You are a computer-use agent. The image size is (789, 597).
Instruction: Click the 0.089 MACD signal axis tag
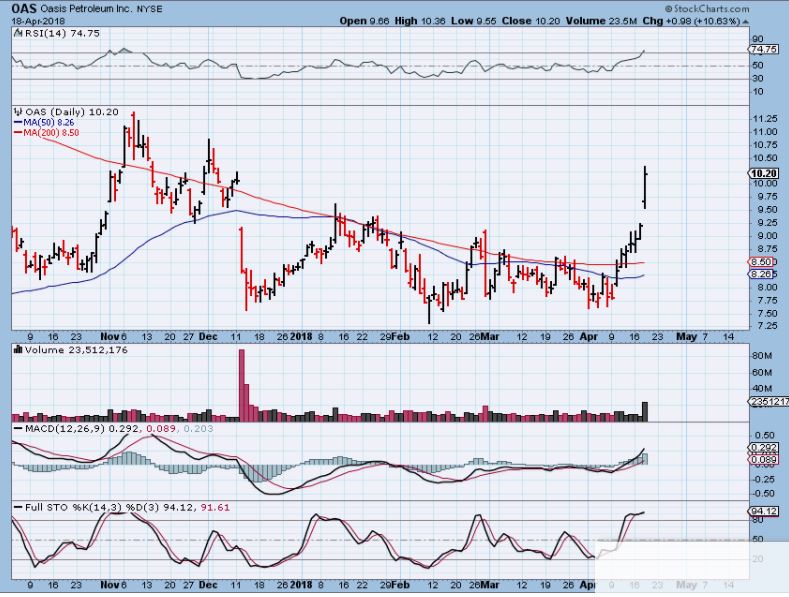pyautogui.click(x=762, y=460)
